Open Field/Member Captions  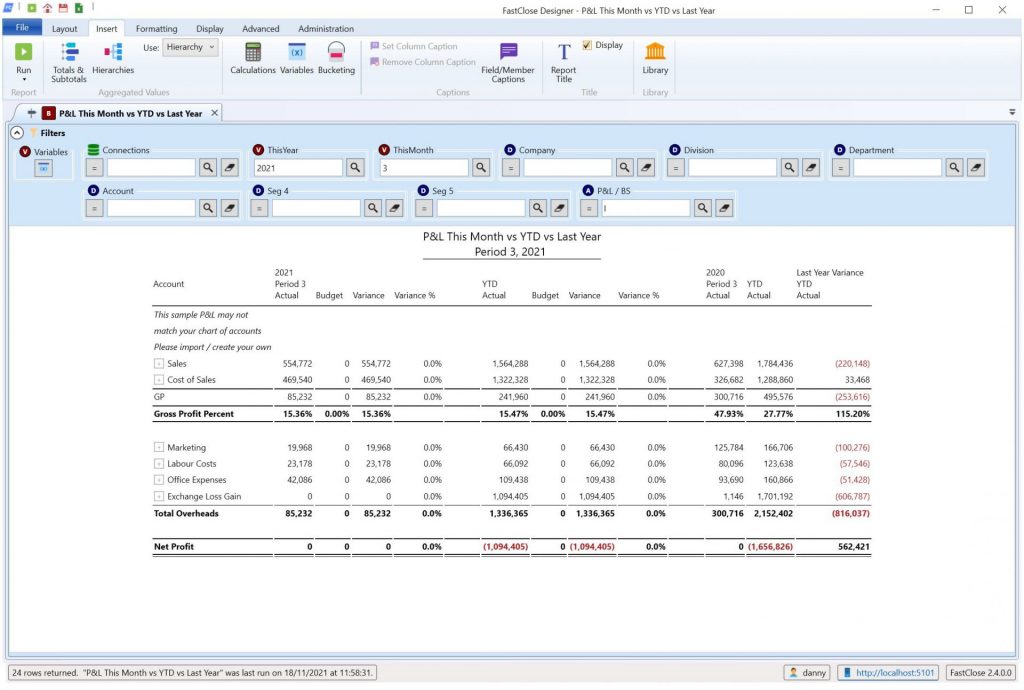[x=507, y=62]
